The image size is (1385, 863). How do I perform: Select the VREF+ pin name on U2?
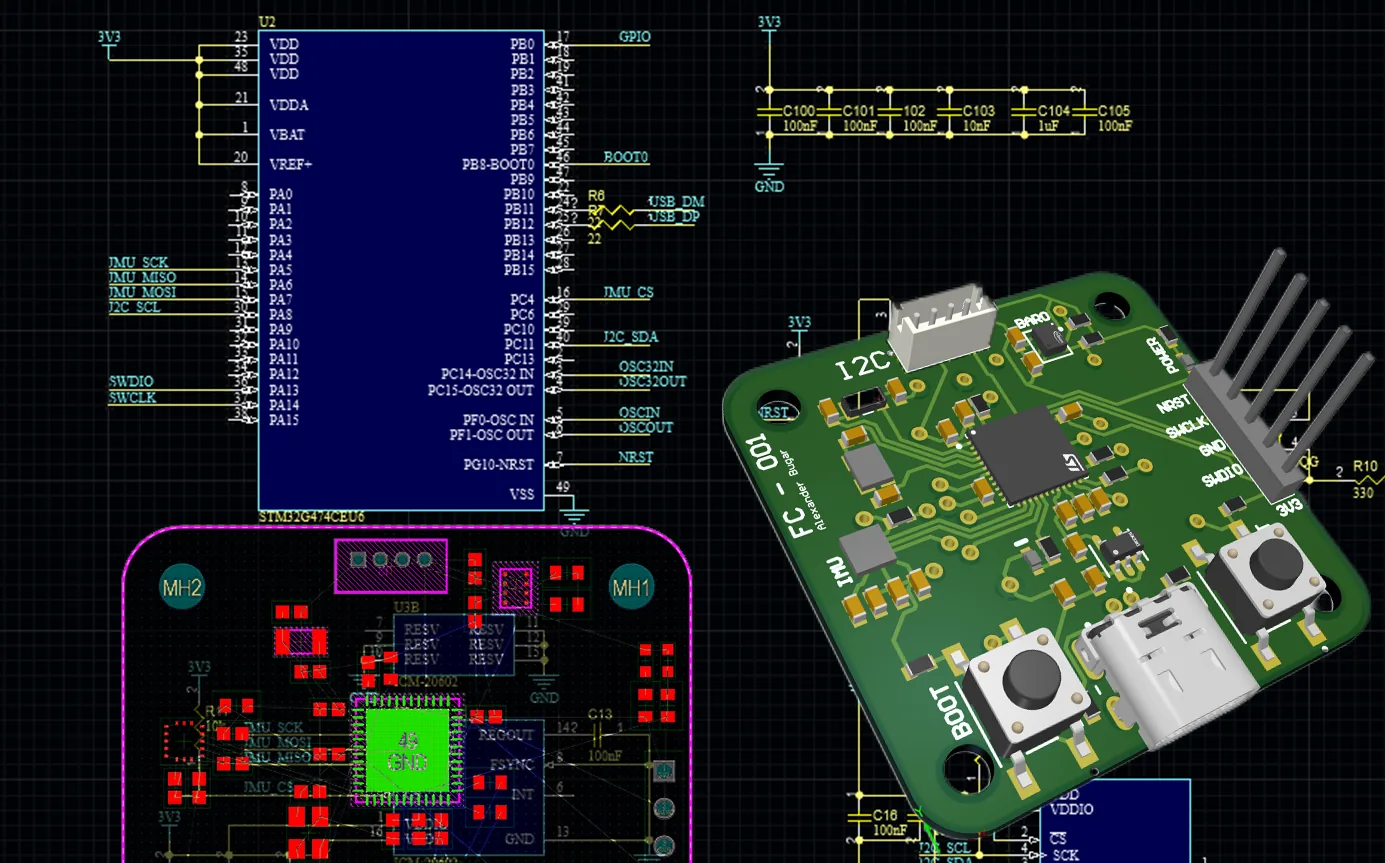(291, 164)
